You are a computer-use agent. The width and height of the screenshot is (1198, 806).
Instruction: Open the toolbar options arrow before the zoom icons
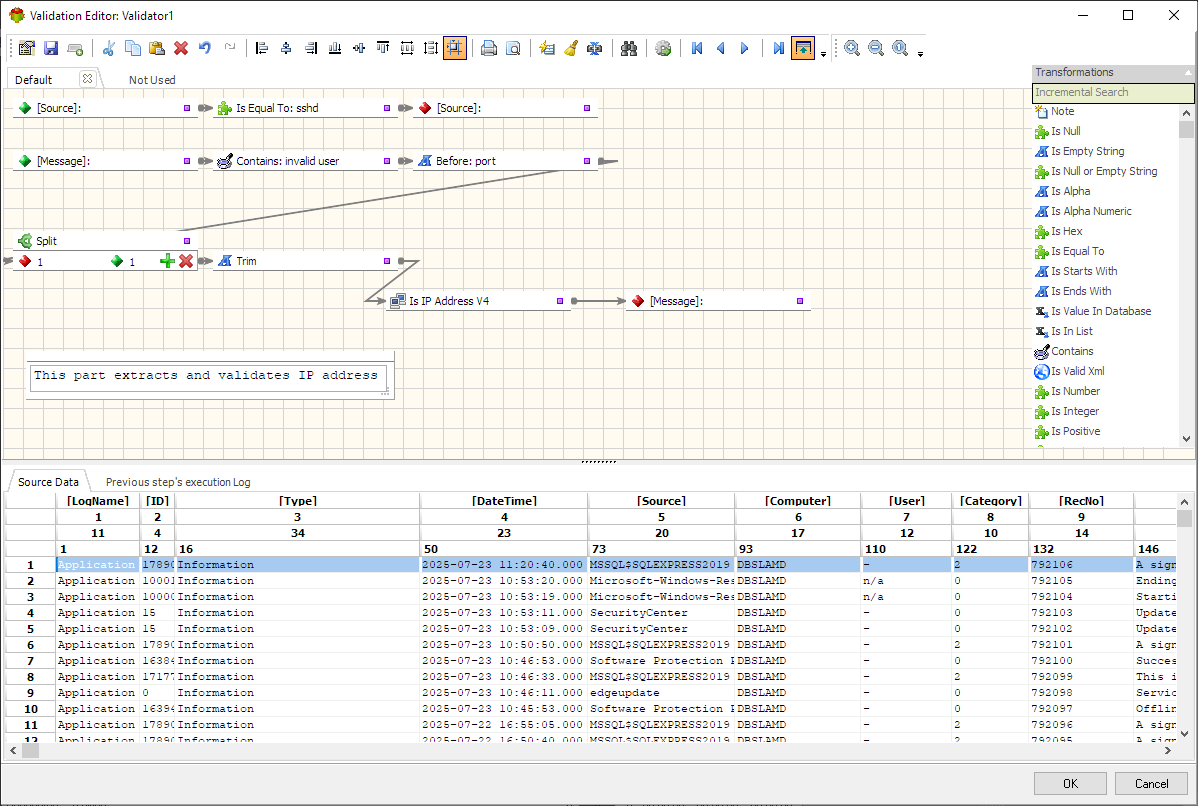tap(823, 54)
